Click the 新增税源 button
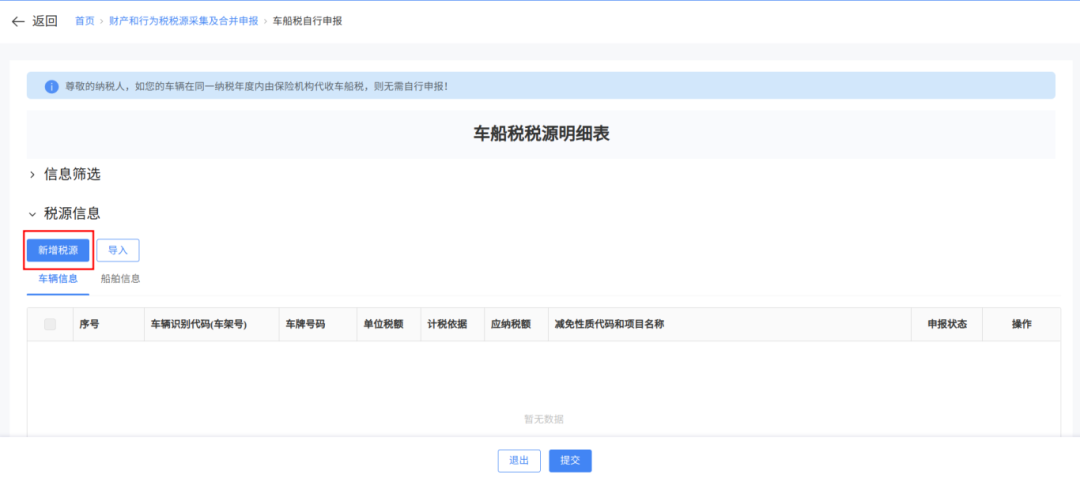 click(58, 251)
